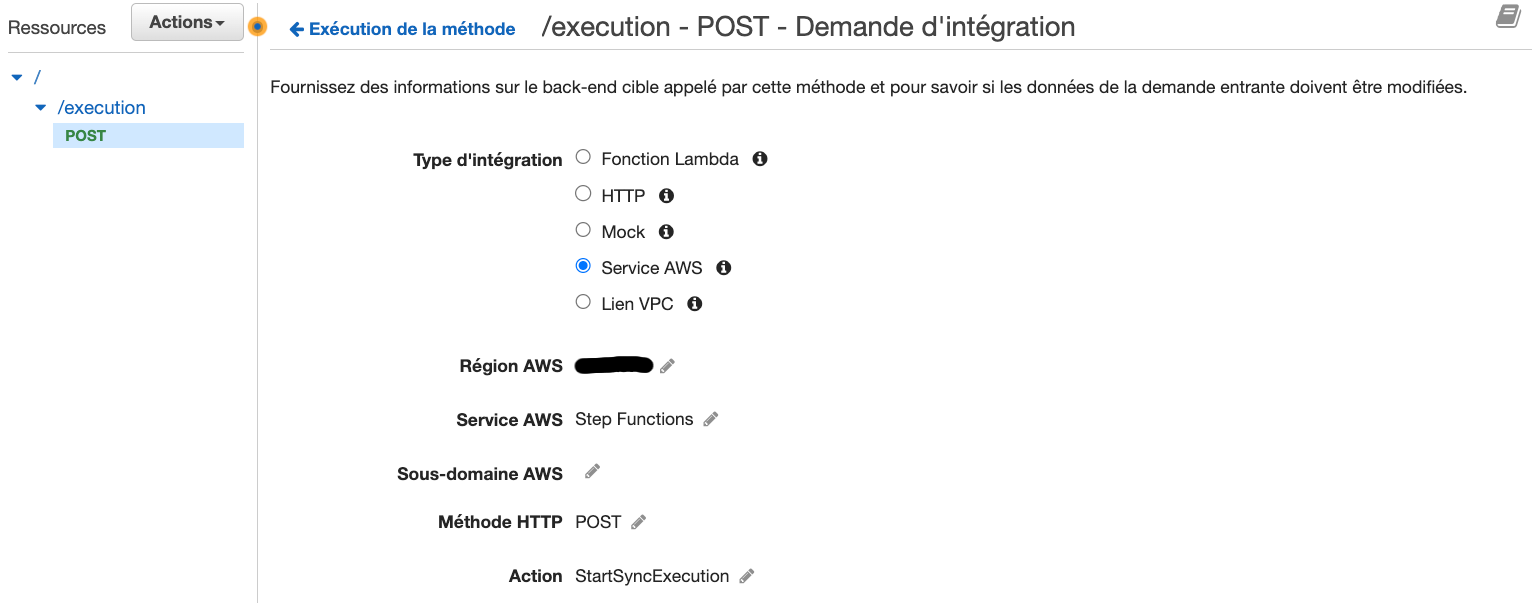This screenshot has height=603, width=1532.
Task: Edit the Région AWS value with pencil icon
Action: tap(667, 367)
